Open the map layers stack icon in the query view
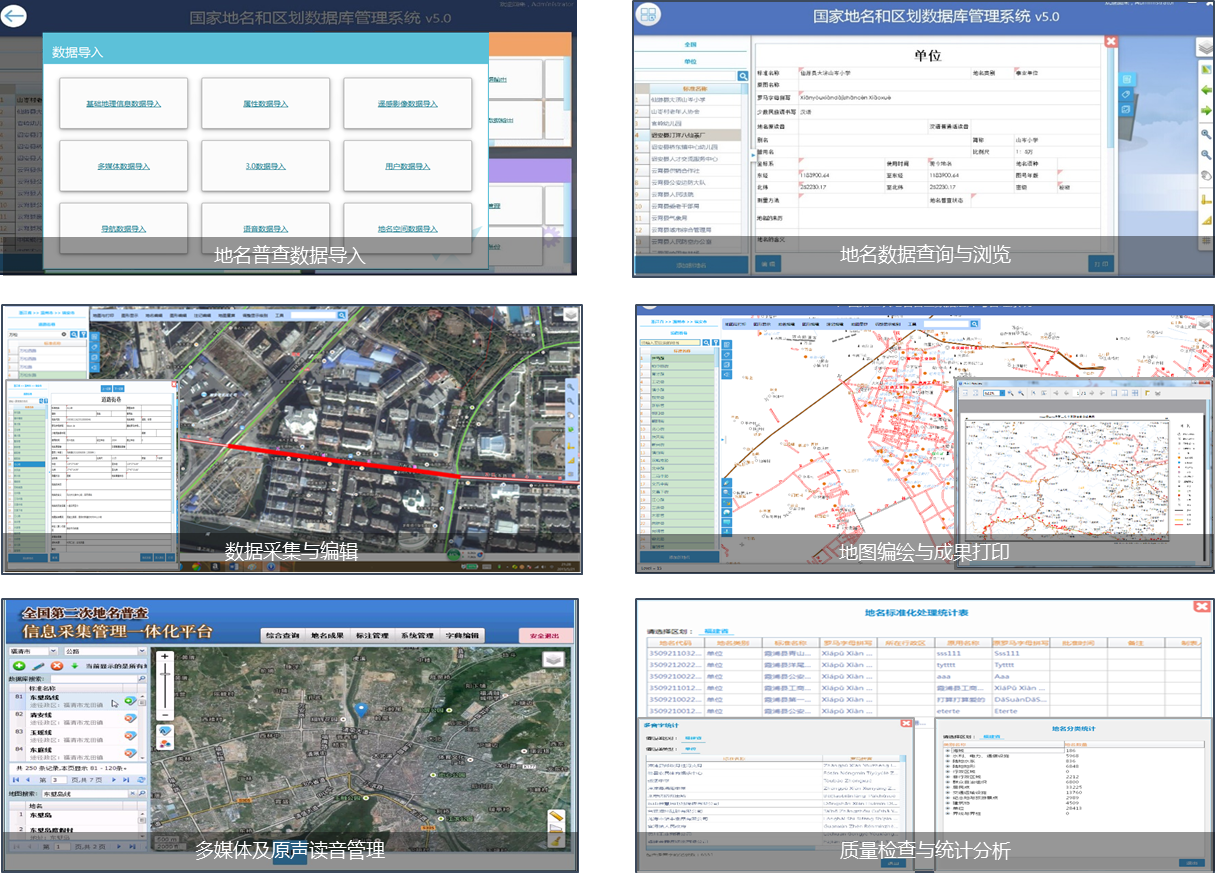 click(x=1205, y=47)
